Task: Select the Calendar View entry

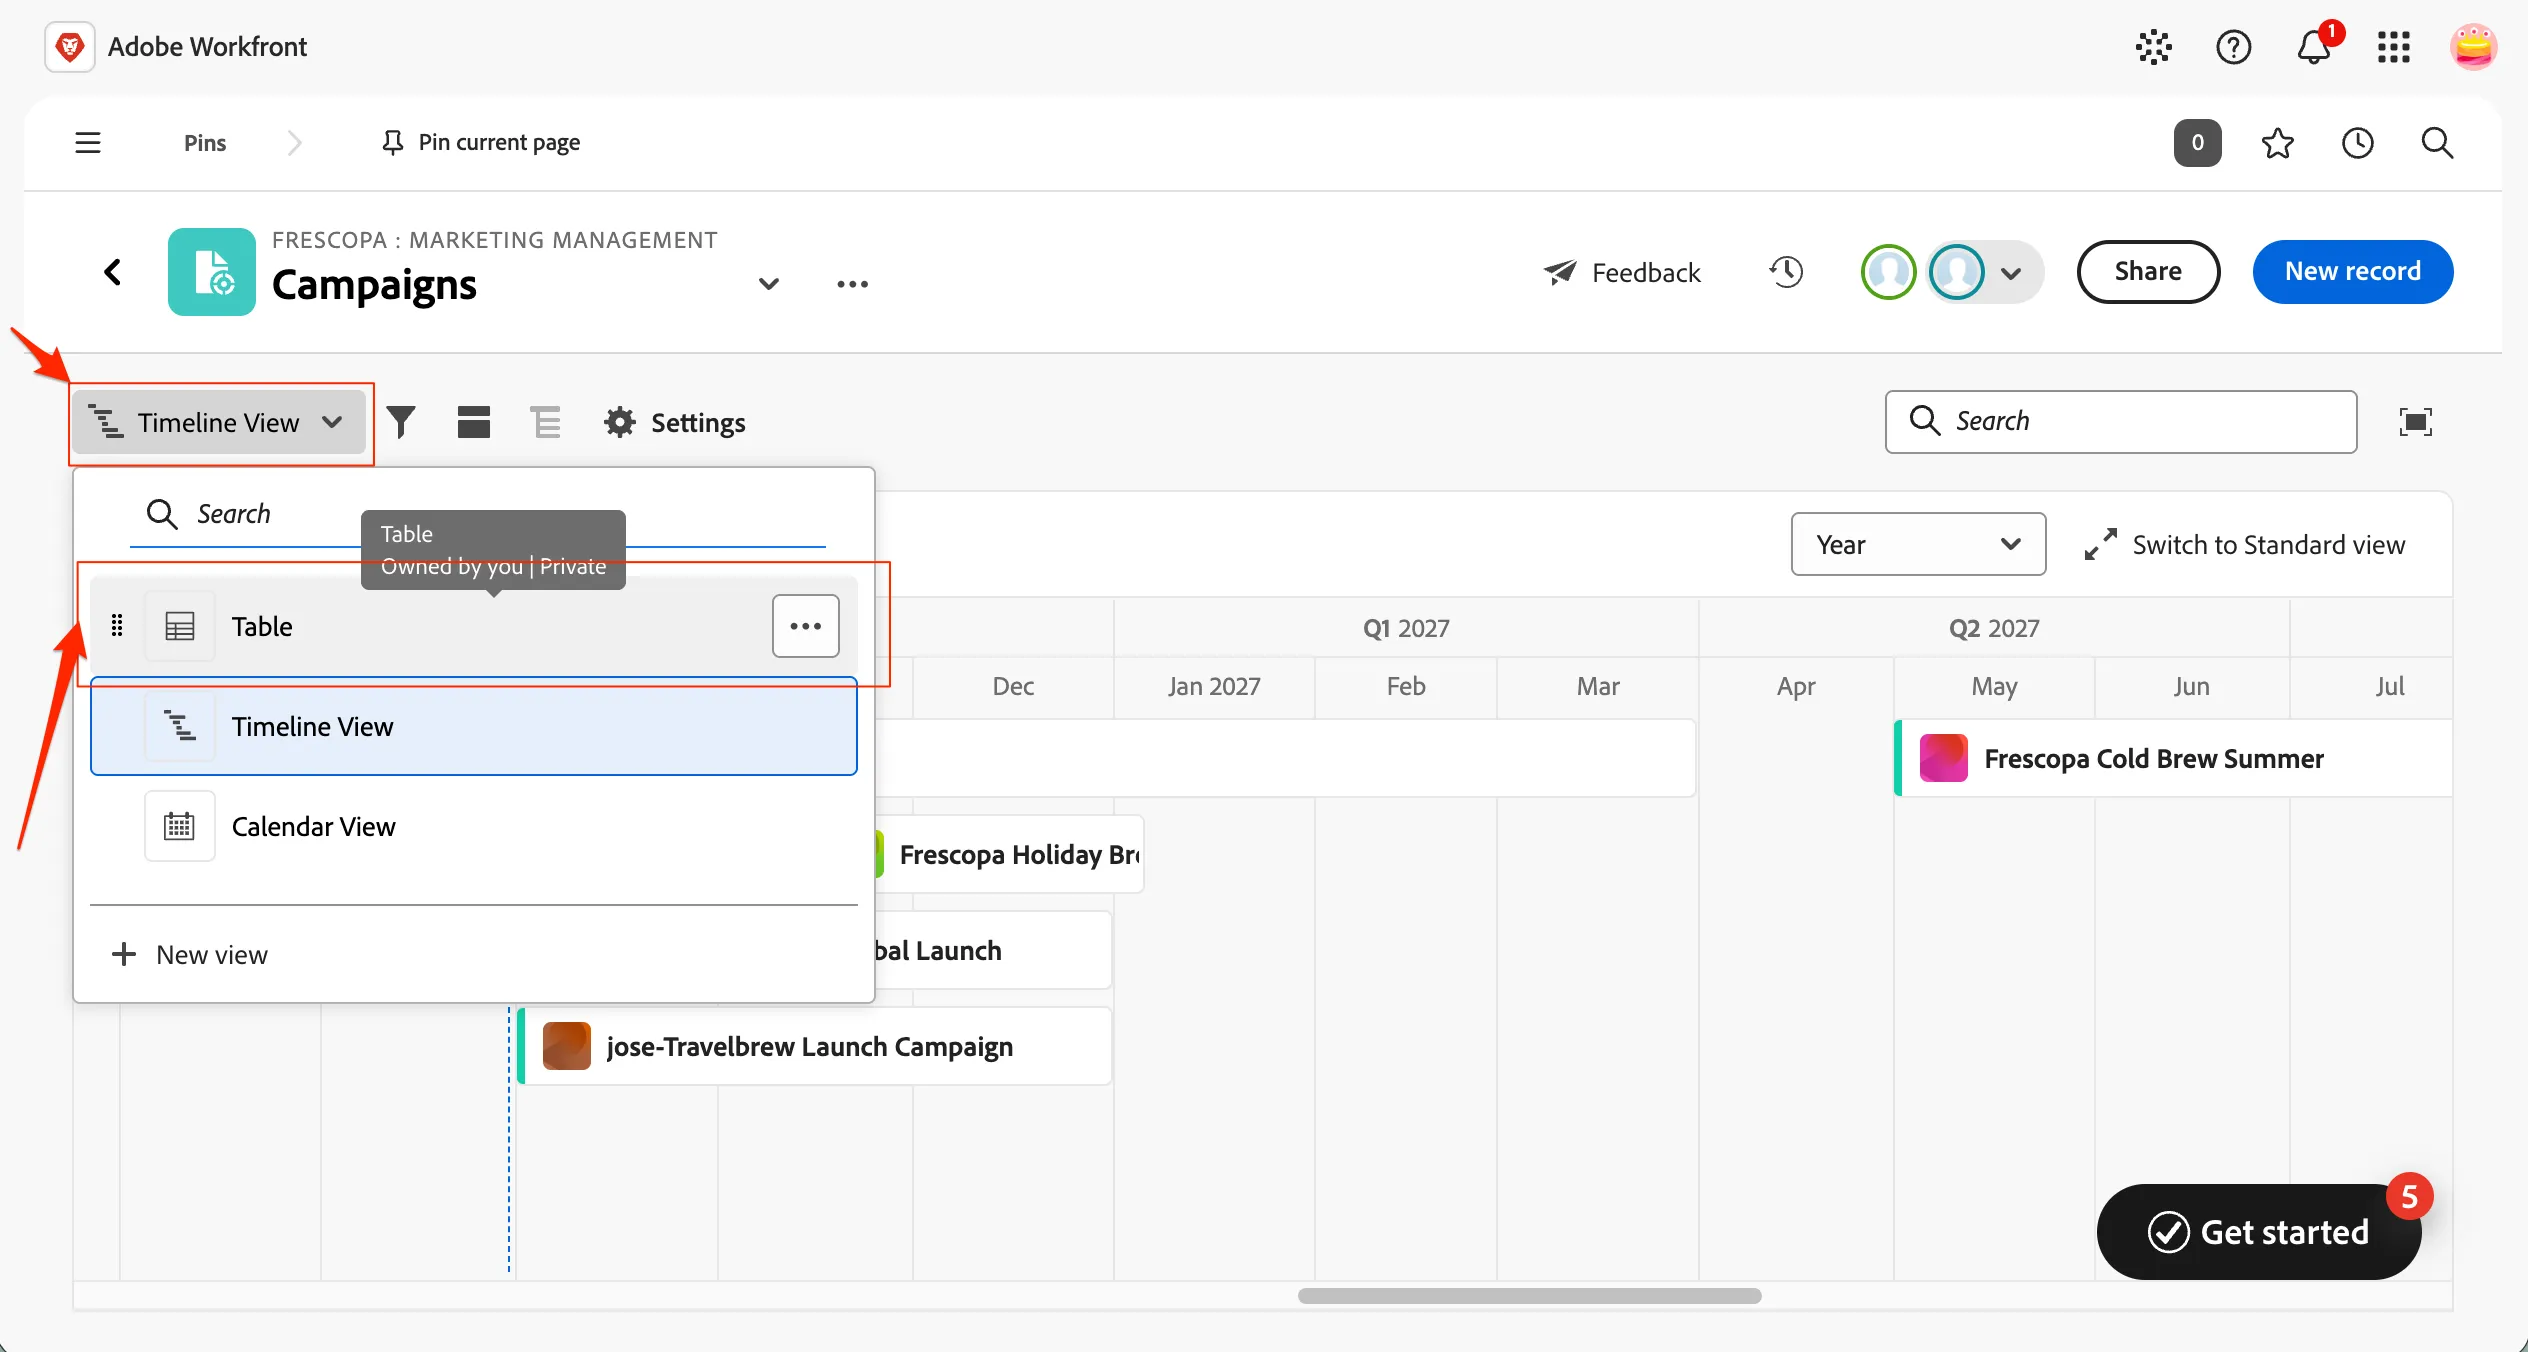Action: tap(474, 826)
